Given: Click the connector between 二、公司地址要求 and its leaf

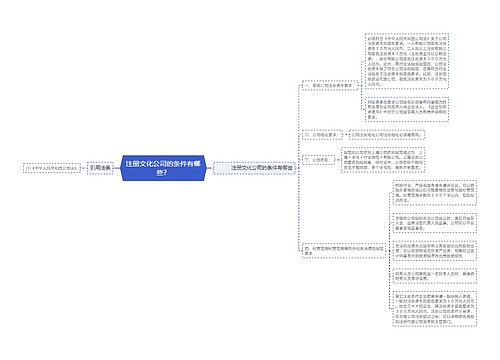Looking at the screenshot, I should pyautogui.click(x=346, y=135).
